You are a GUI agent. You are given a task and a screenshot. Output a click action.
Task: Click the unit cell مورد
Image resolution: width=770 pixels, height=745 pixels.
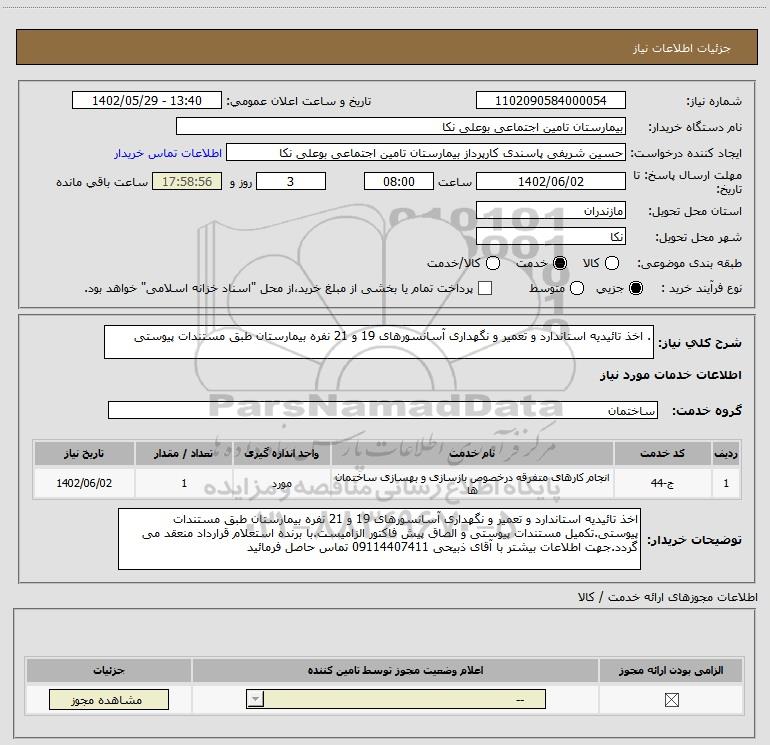coord(282,483)
